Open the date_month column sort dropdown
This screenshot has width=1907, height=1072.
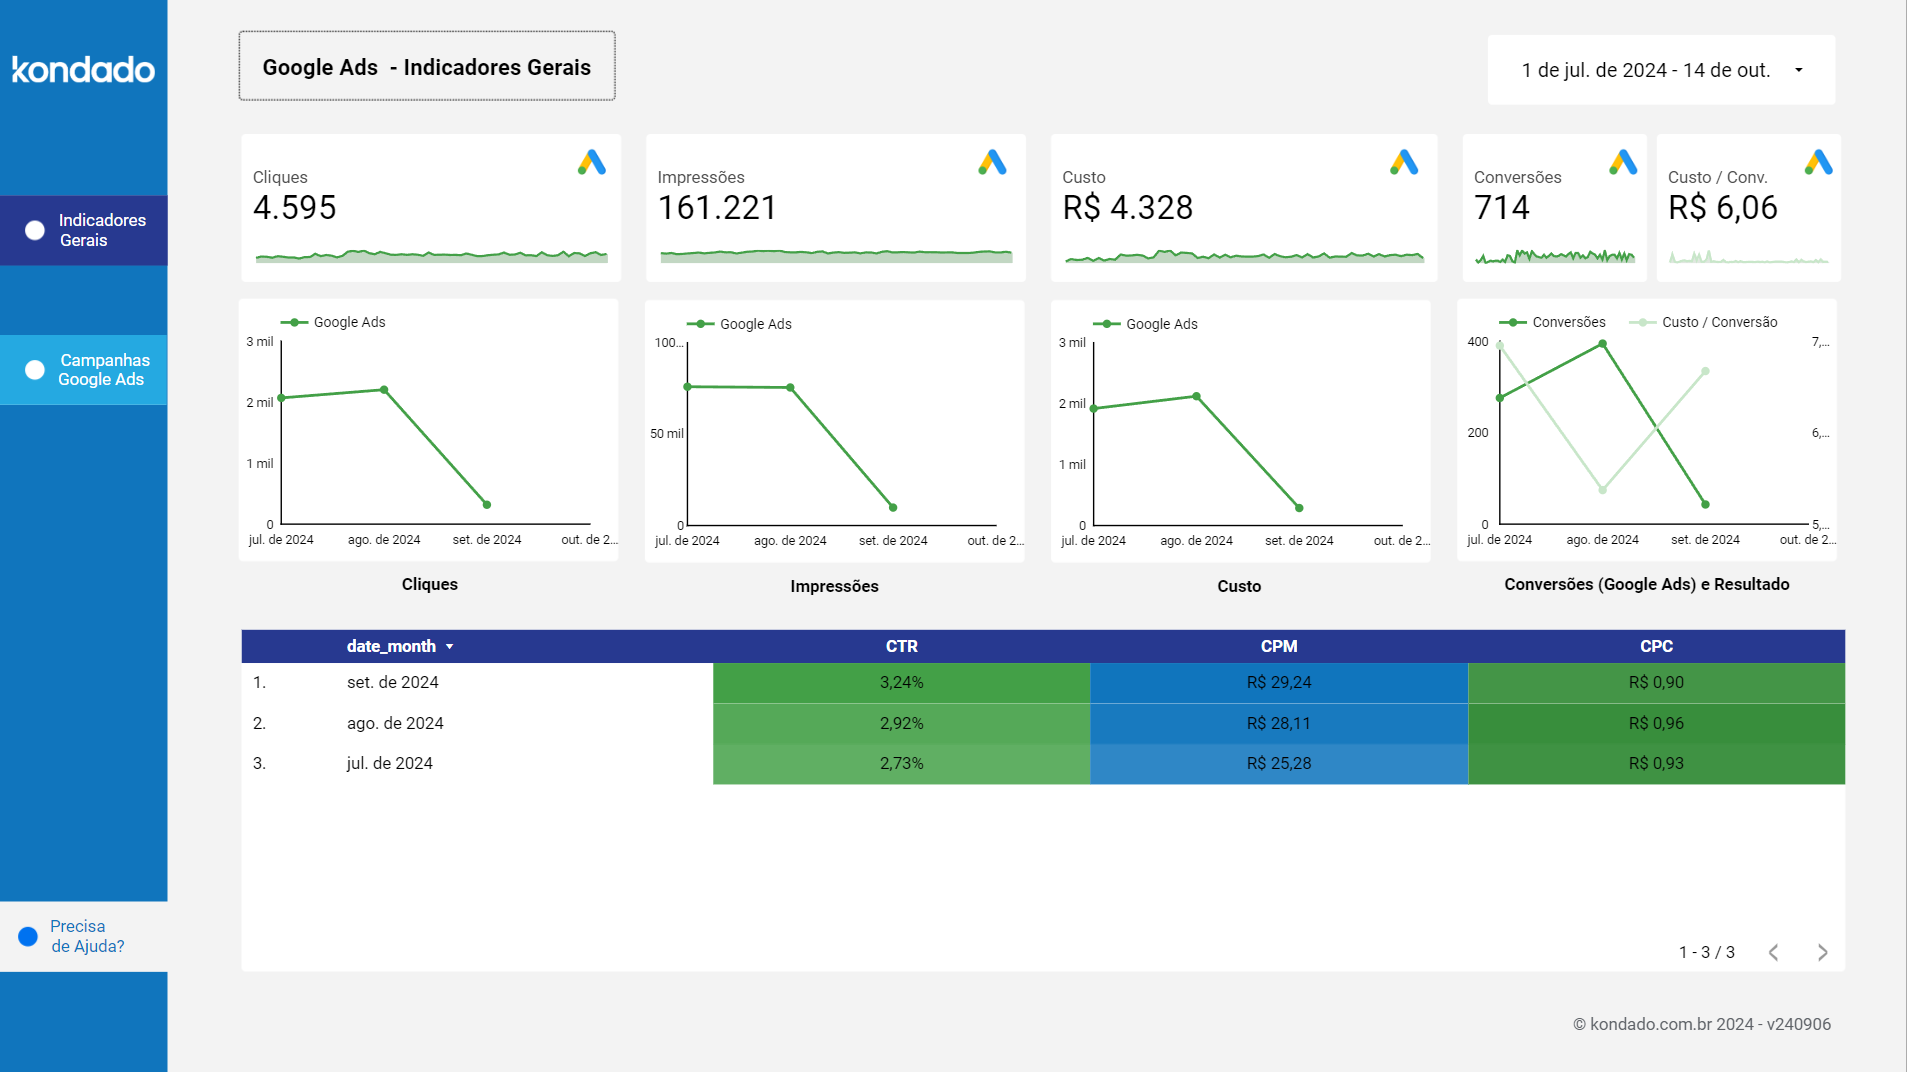tap(450, 646)
